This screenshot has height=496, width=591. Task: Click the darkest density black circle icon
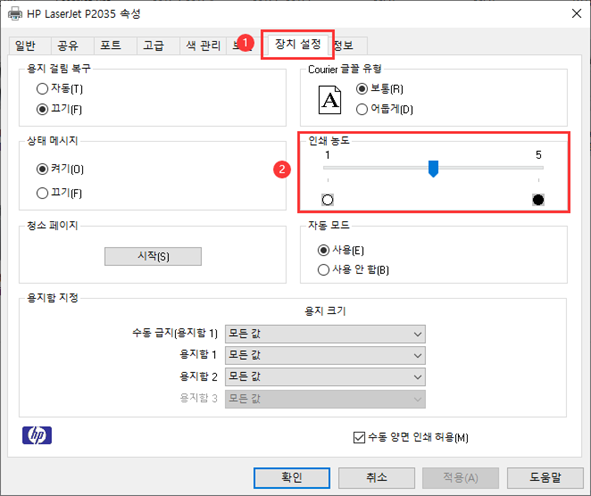tap(538, 200)
